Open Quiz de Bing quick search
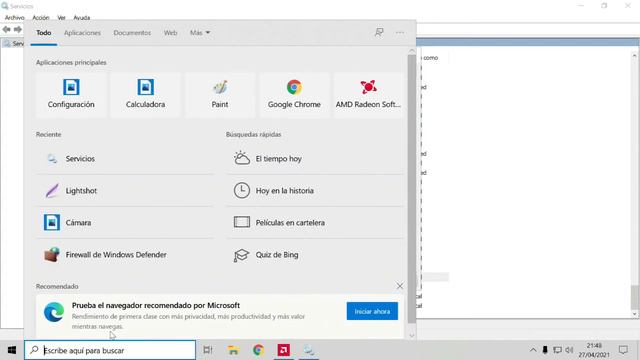Viewport: 640px width, 360px height. 315,255
